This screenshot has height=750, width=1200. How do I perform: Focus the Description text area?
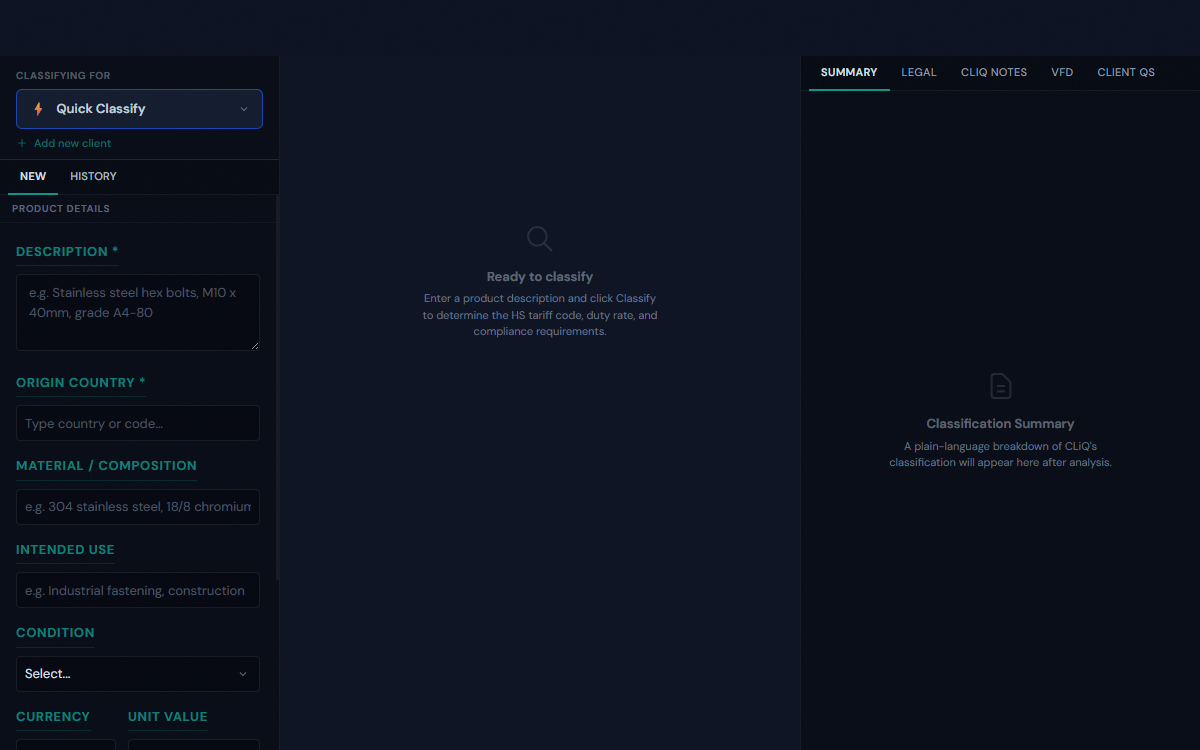(x=138, y=312)
